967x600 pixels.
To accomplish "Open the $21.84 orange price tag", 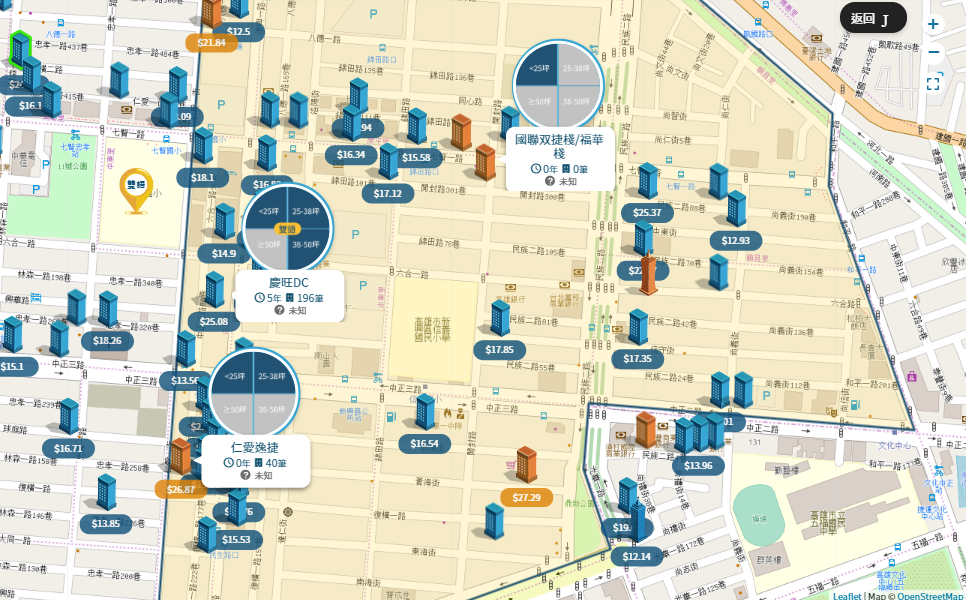I will coord(212,43).
